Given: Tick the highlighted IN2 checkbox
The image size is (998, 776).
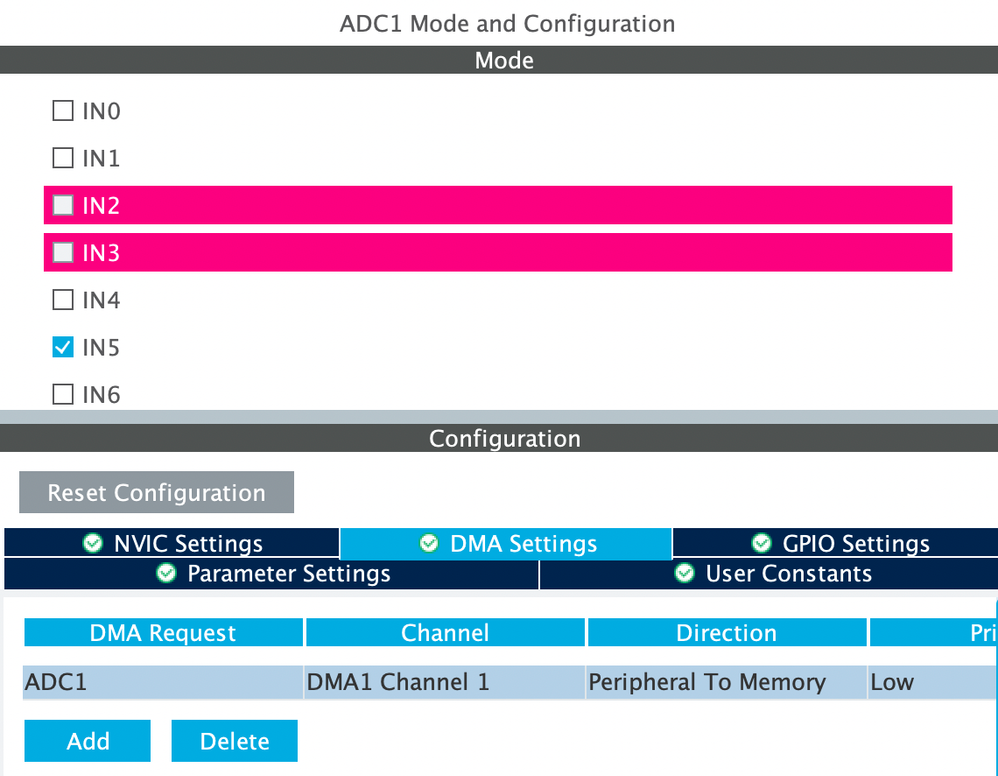Looking at the screenshot, I should point(63,206).
